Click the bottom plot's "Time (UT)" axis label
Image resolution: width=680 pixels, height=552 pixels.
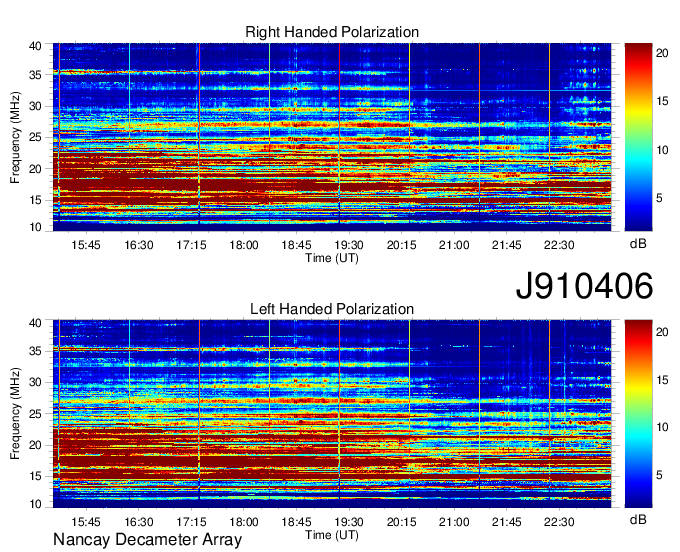[x=332, y=535]
